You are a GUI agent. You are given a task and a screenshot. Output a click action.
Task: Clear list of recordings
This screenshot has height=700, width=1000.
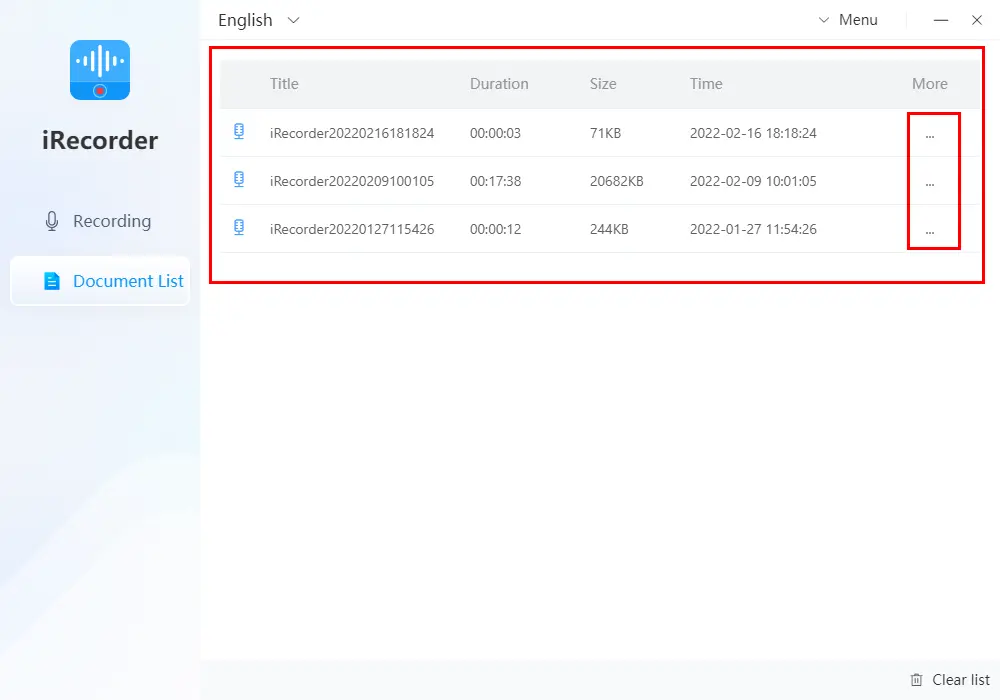pos(960,680)
